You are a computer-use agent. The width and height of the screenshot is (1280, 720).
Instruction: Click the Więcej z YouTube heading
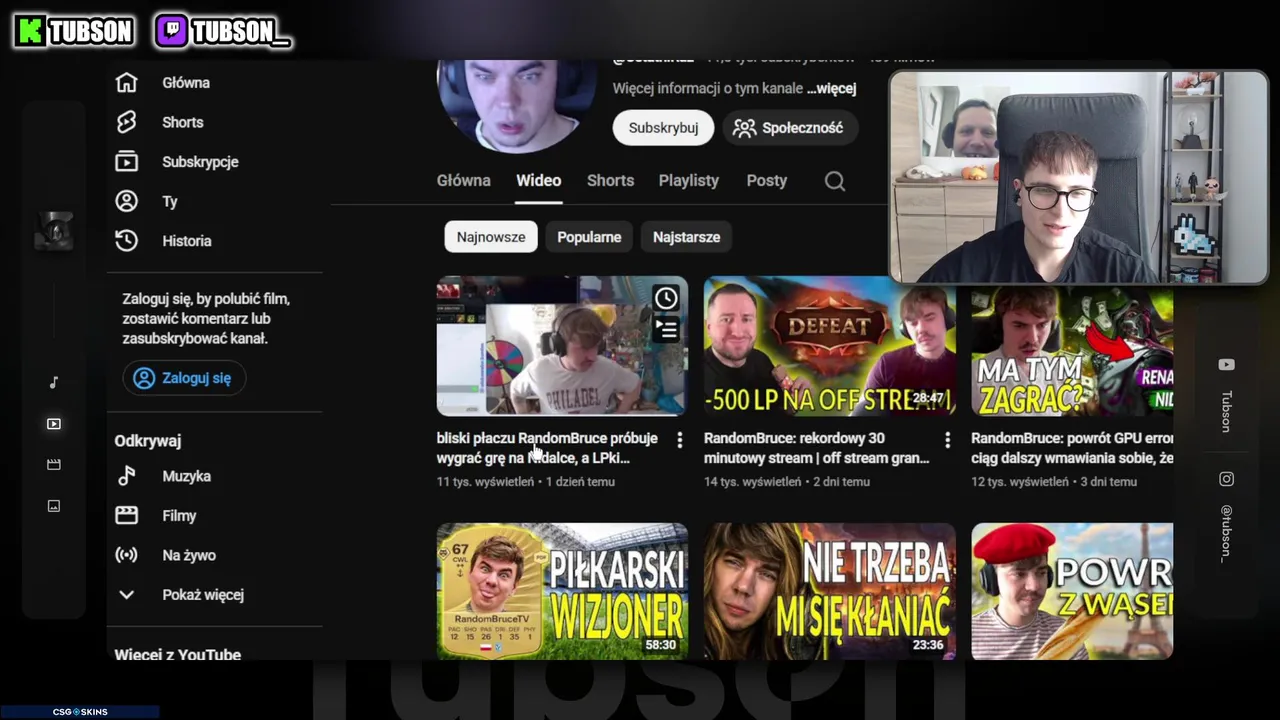tap(178, 655)
